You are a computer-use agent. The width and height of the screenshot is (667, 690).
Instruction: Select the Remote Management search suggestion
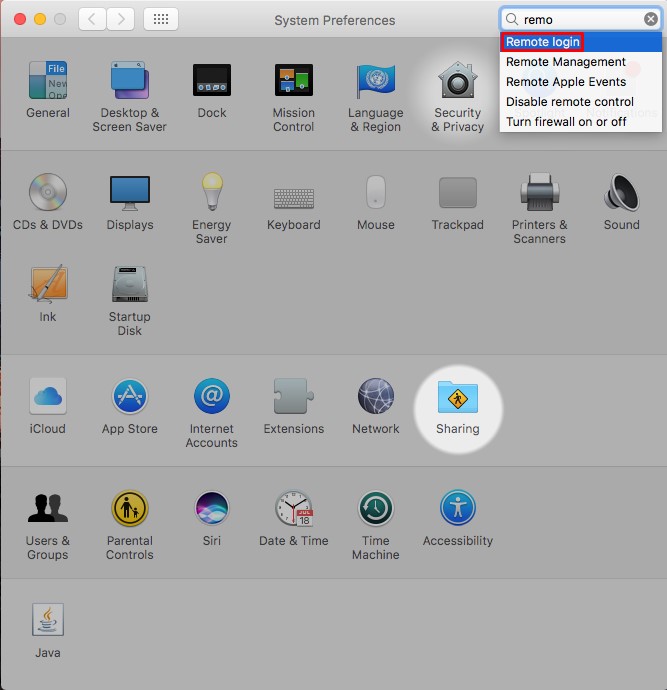coord(581,62)
